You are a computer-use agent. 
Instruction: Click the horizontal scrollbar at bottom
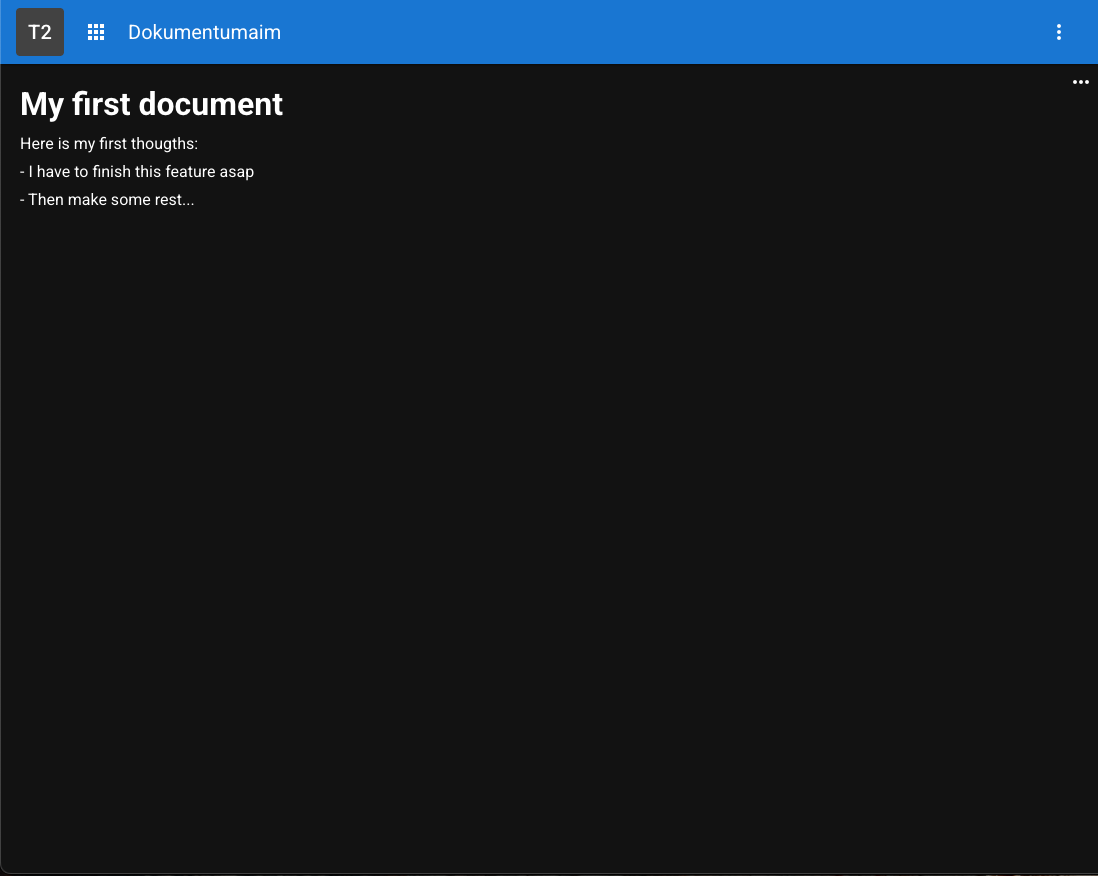point(549,871)
